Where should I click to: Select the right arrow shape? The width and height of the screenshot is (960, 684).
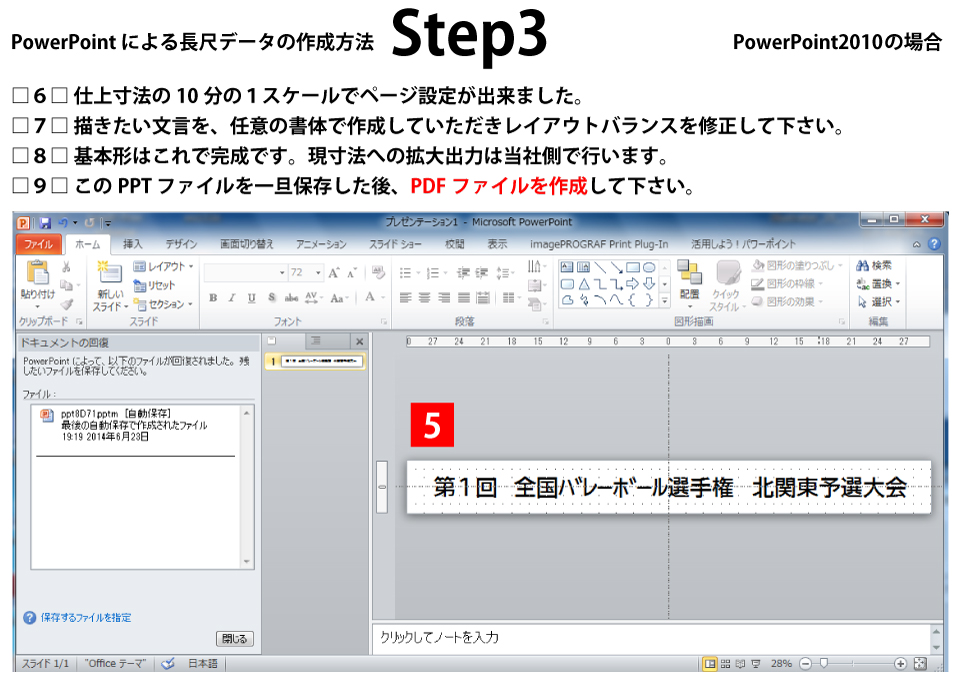click(633, 284)
